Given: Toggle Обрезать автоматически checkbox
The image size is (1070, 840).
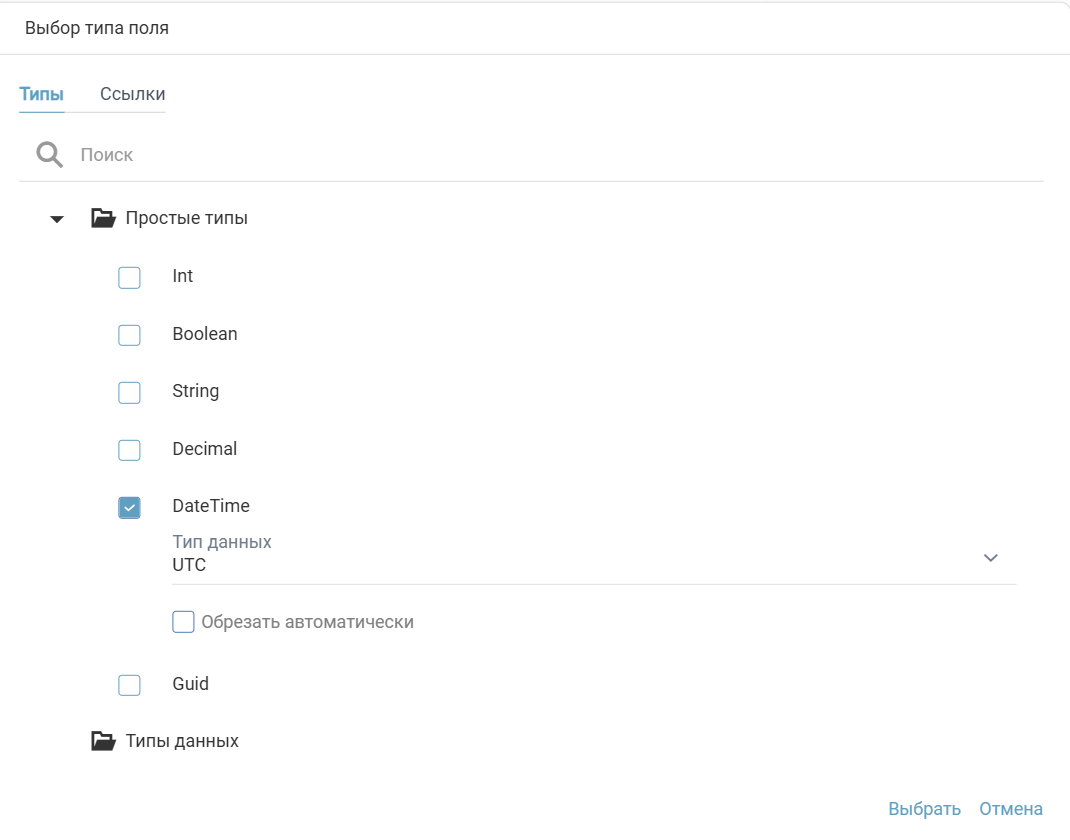Looking at the screenshot, I should (x=183, y=622).
